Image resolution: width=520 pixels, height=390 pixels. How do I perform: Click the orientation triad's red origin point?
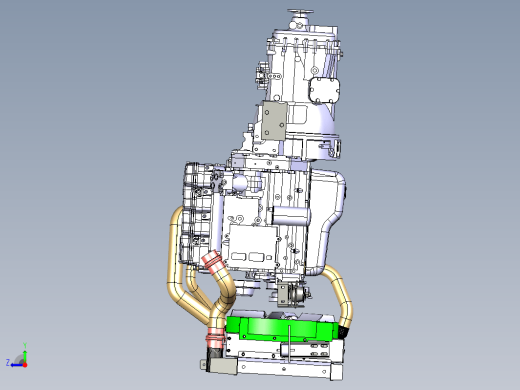pyautogui.click(x=25, y=365)
